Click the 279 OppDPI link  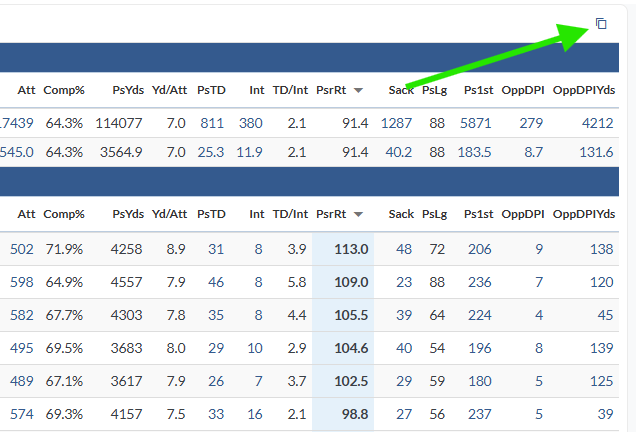coord(531,123)
